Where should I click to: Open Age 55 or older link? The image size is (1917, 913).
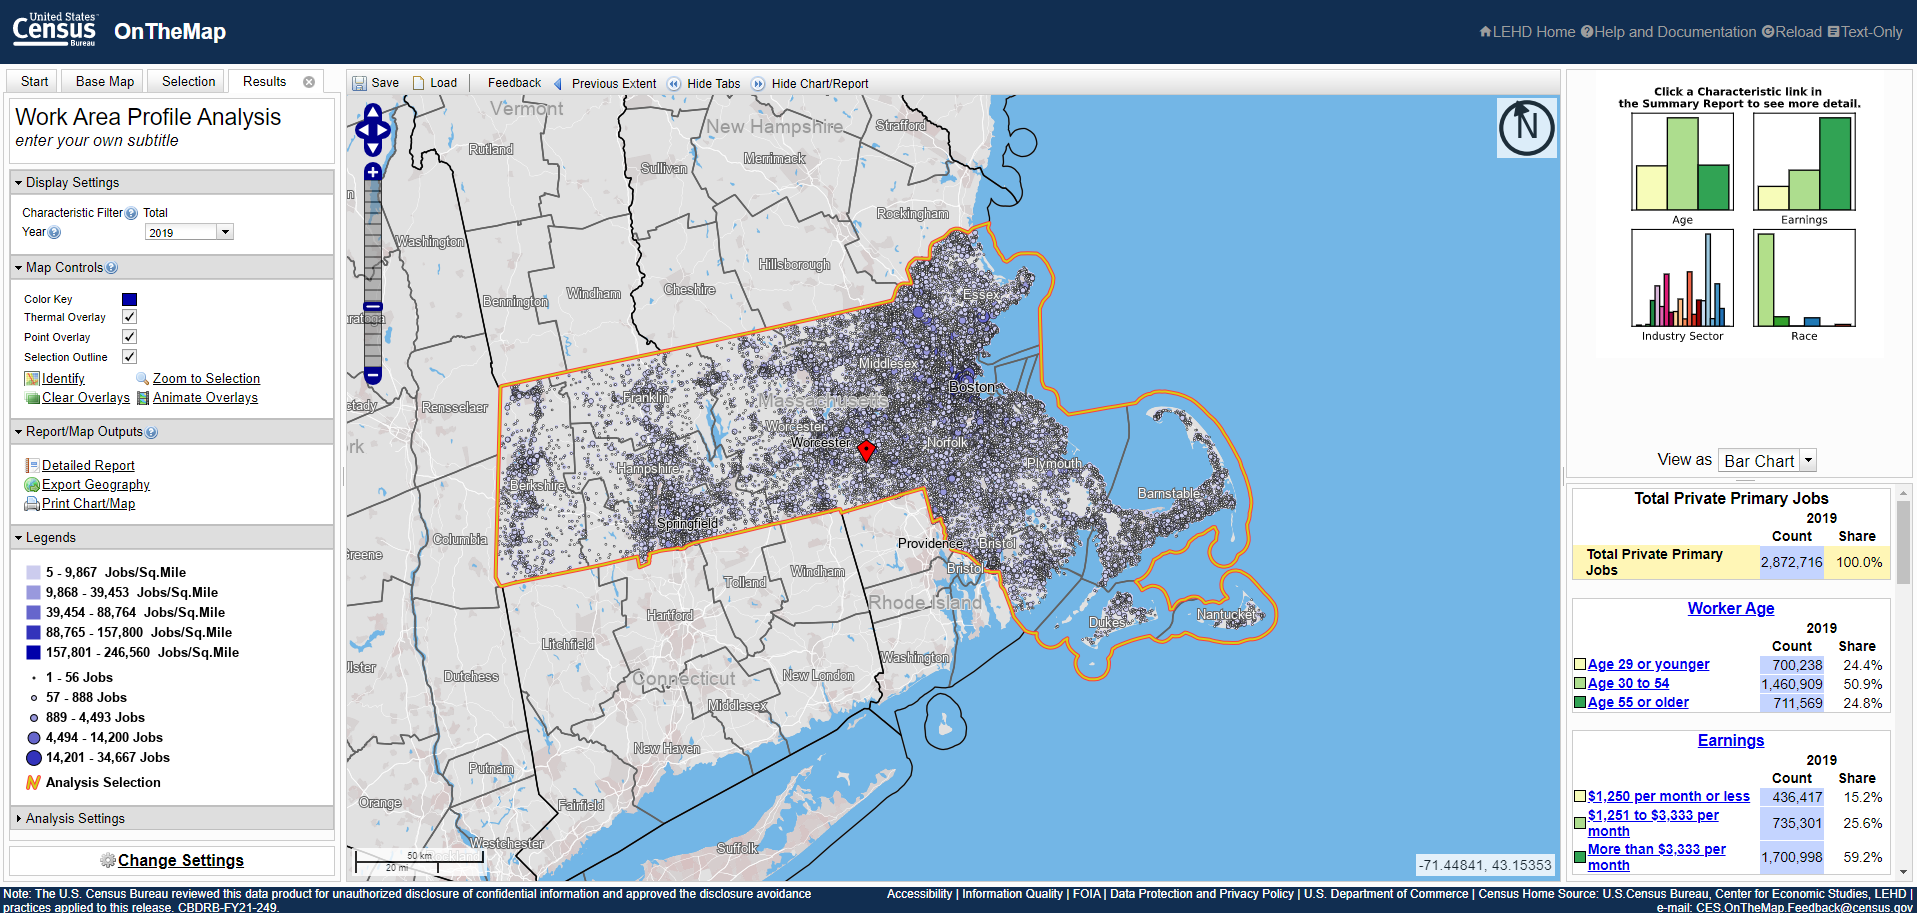1638,703
